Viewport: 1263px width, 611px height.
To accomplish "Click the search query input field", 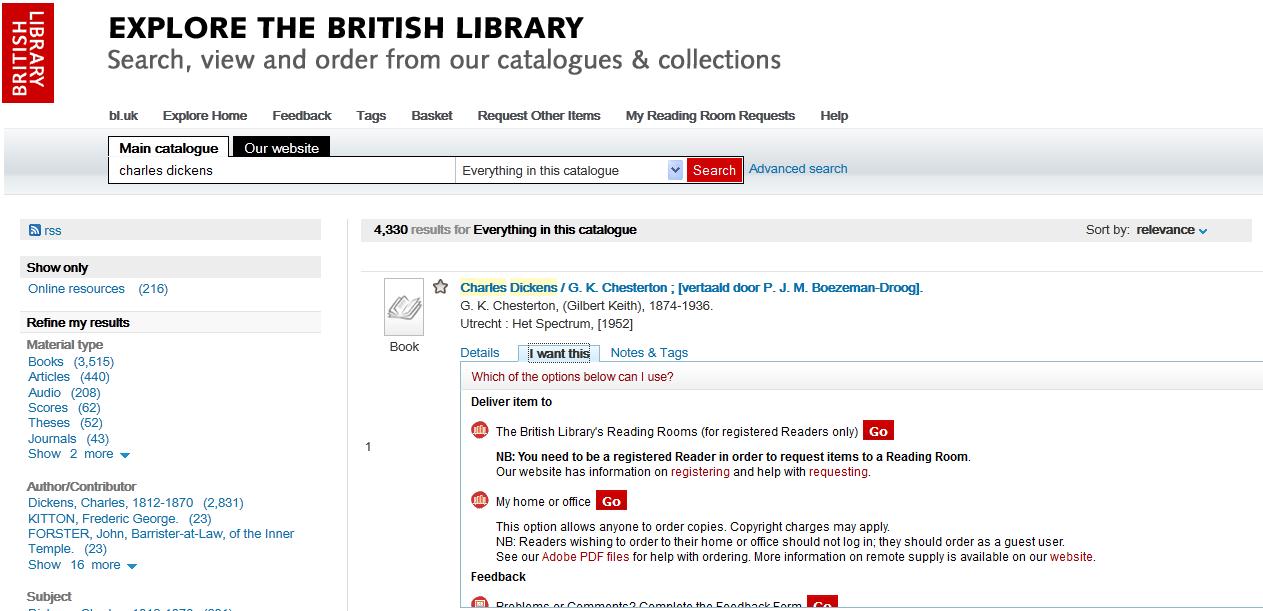I will coord(282,171).
